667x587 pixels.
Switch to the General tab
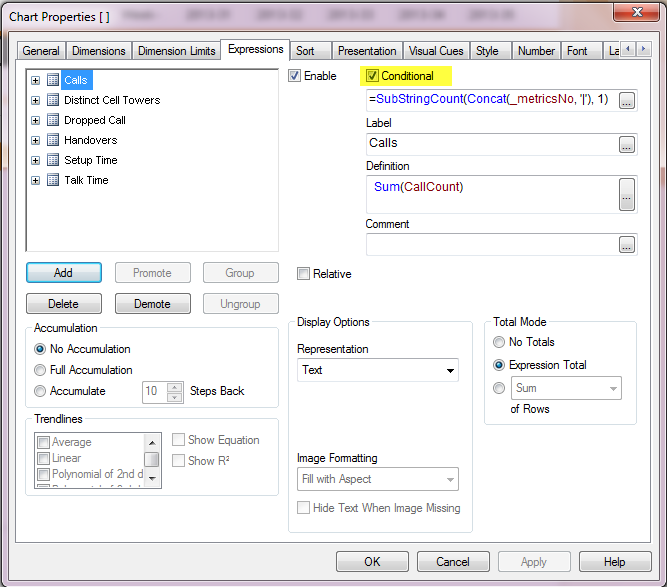pos(41,51)
